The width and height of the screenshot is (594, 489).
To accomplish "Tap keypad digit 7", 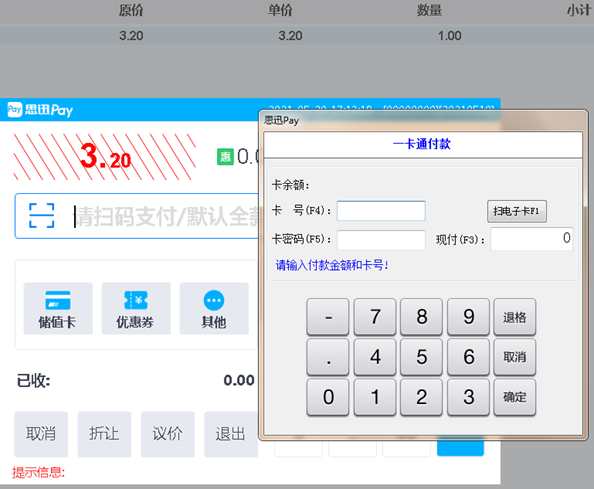I will point(375,317).
